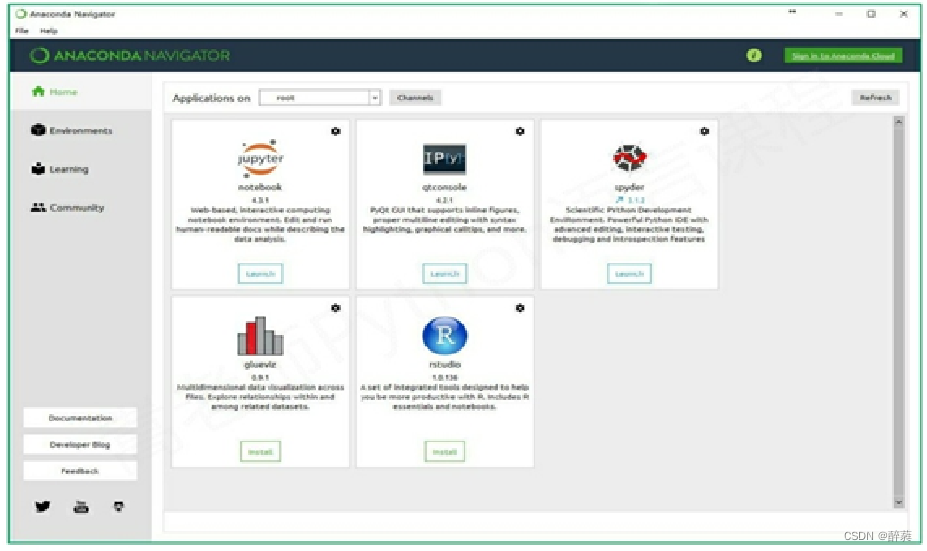
Task: Open the Documentation link button
Action: tap(80, 418)
